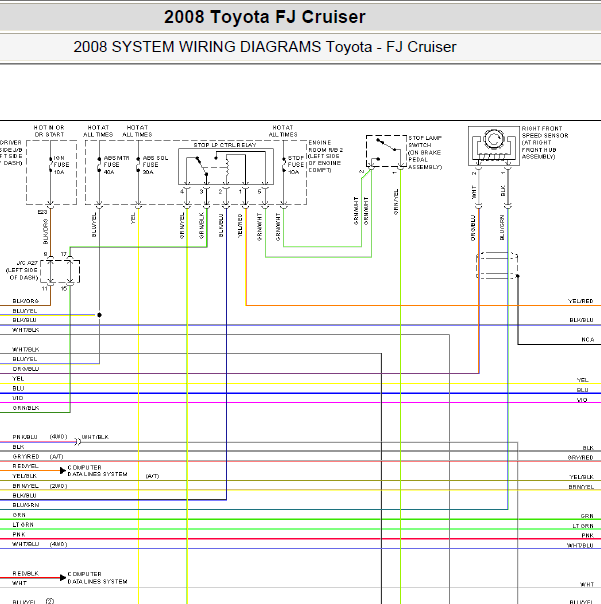
Task: Click the COMPUTER DATA LINES SYSTEM text by RED/BLK
Action: [97, 578]
